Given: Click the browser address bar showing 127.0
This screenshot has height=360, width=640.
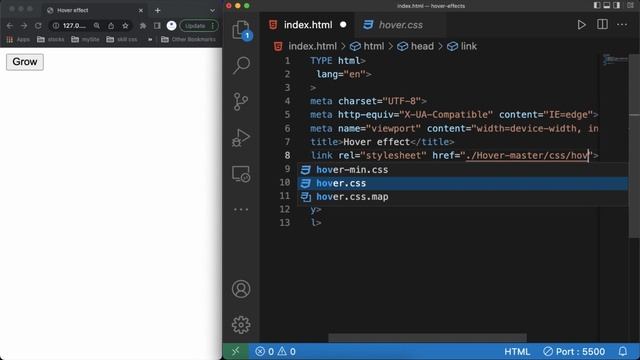Looking at the screenshot, I should pyautogui.click(x=75, y=26).
